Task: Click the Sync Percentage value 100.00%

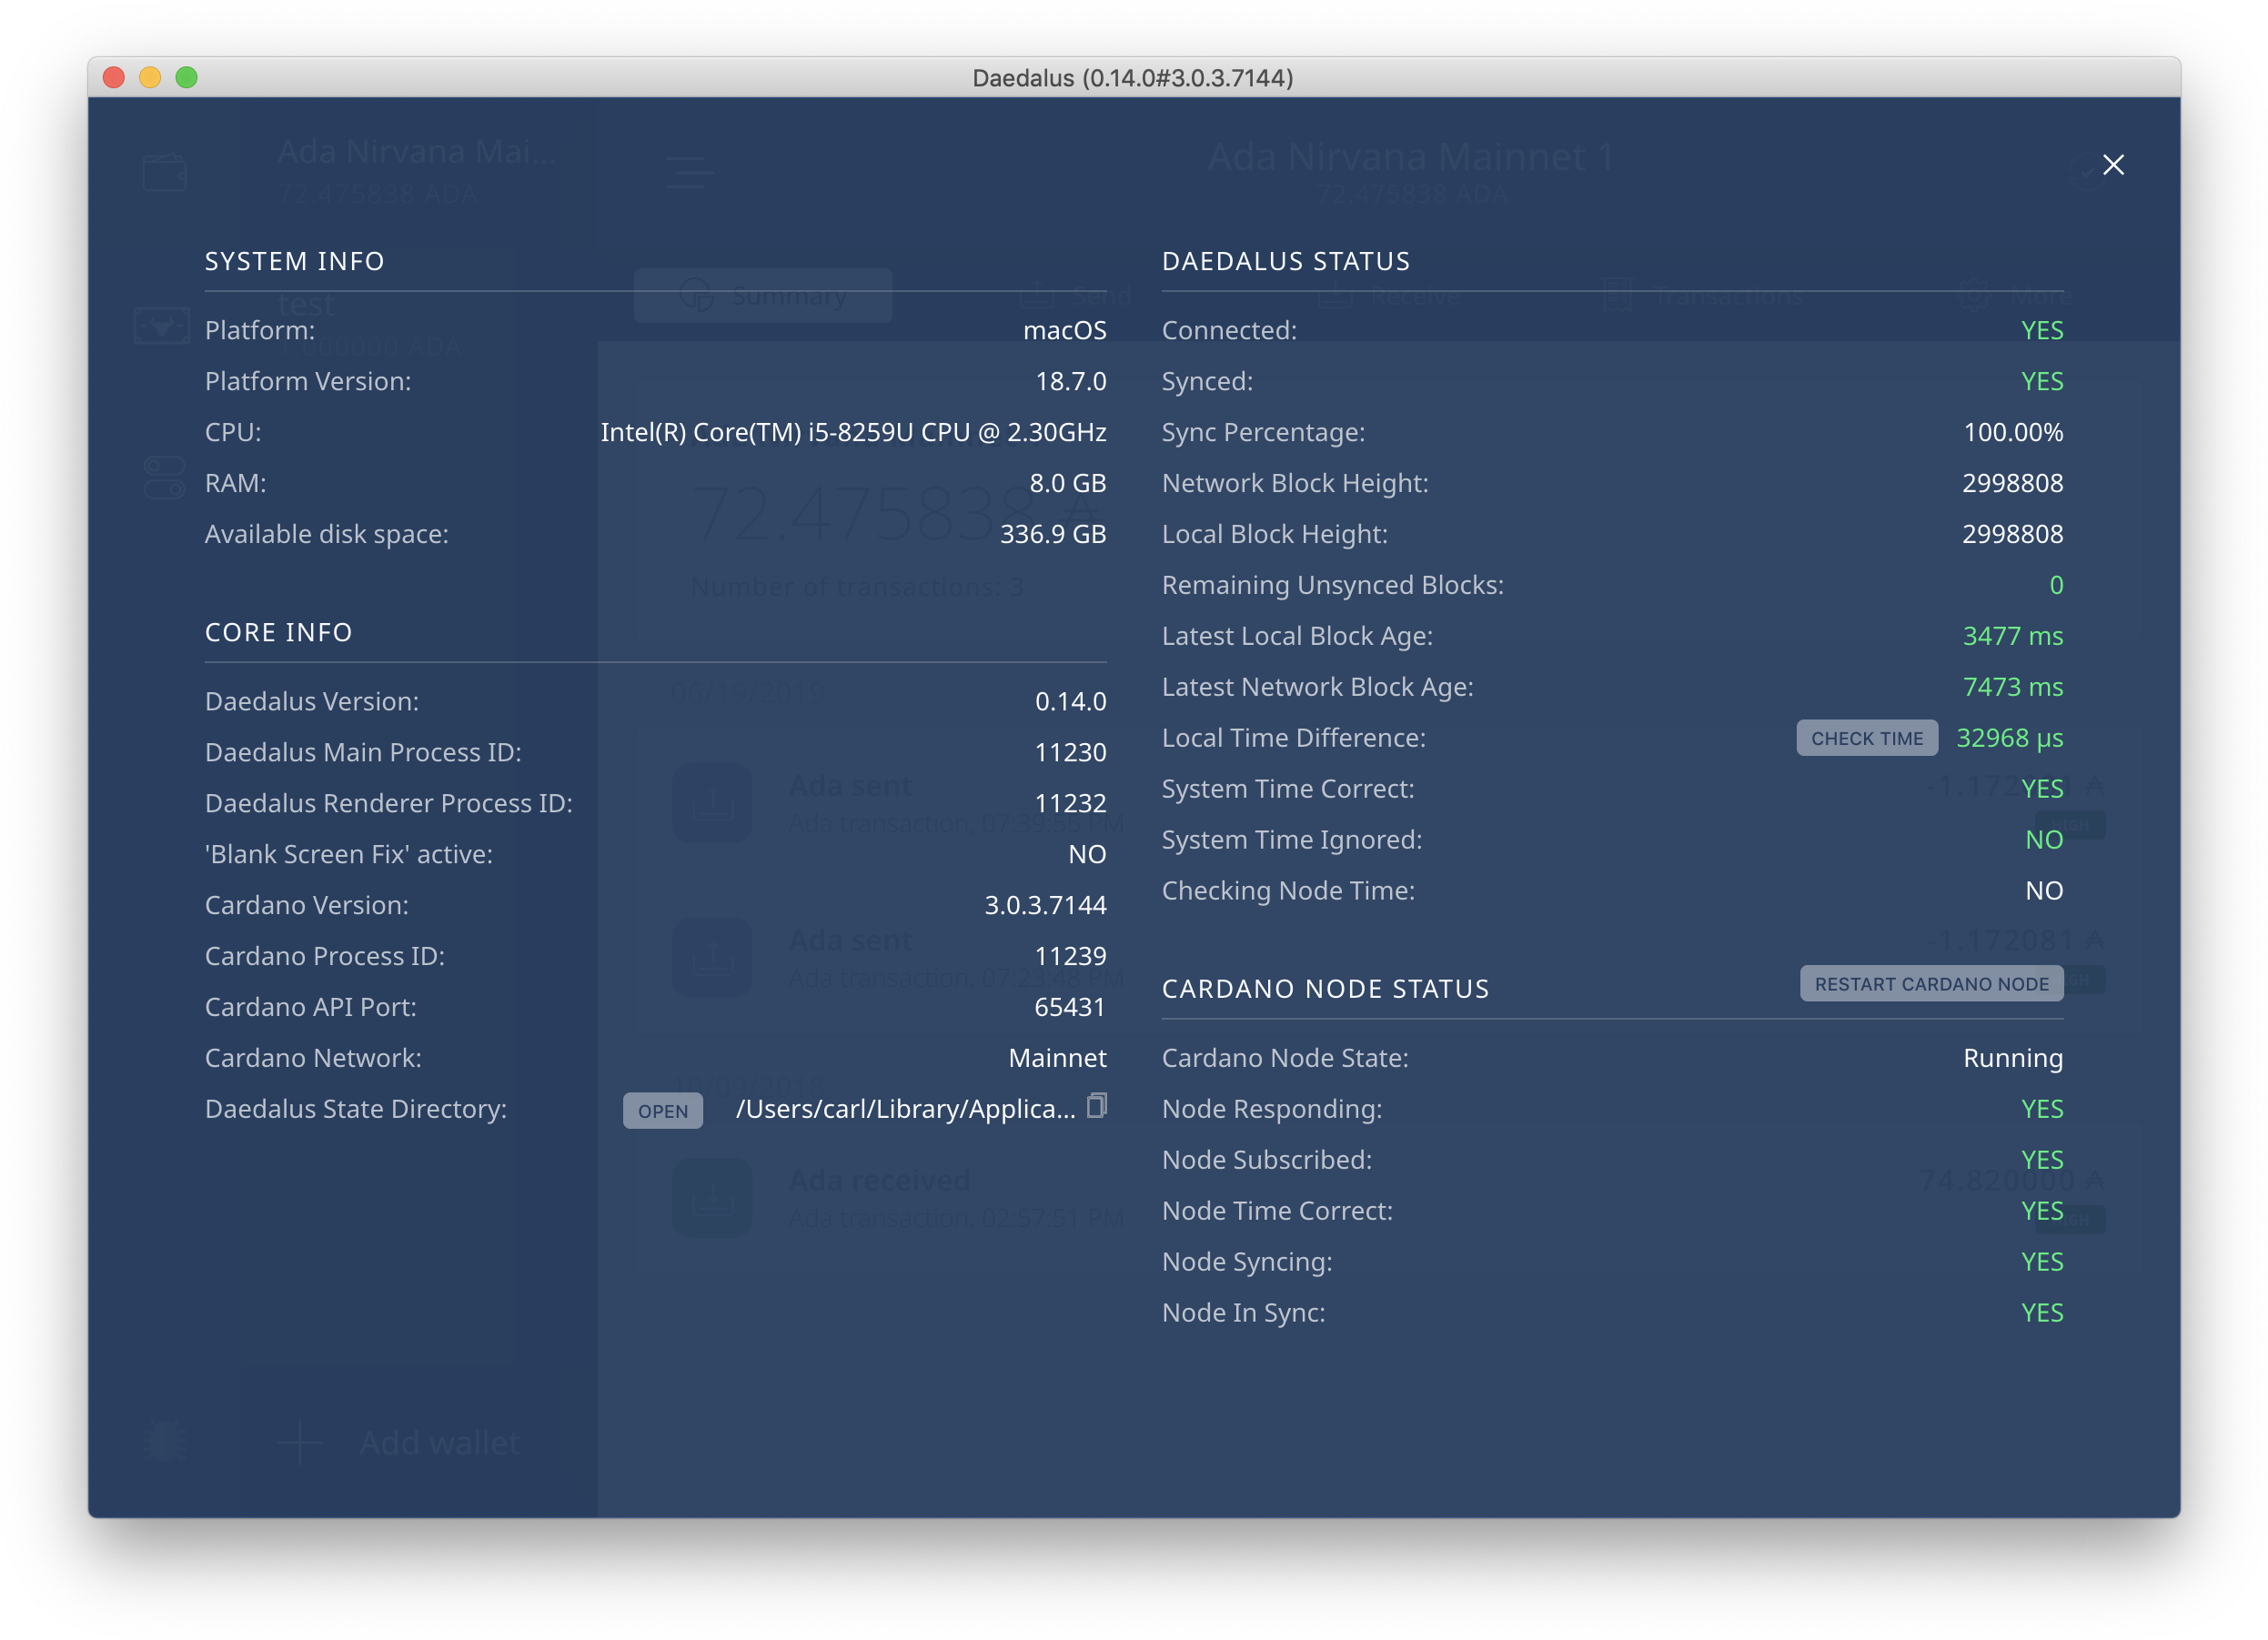Action: [x=2013, y=432]
